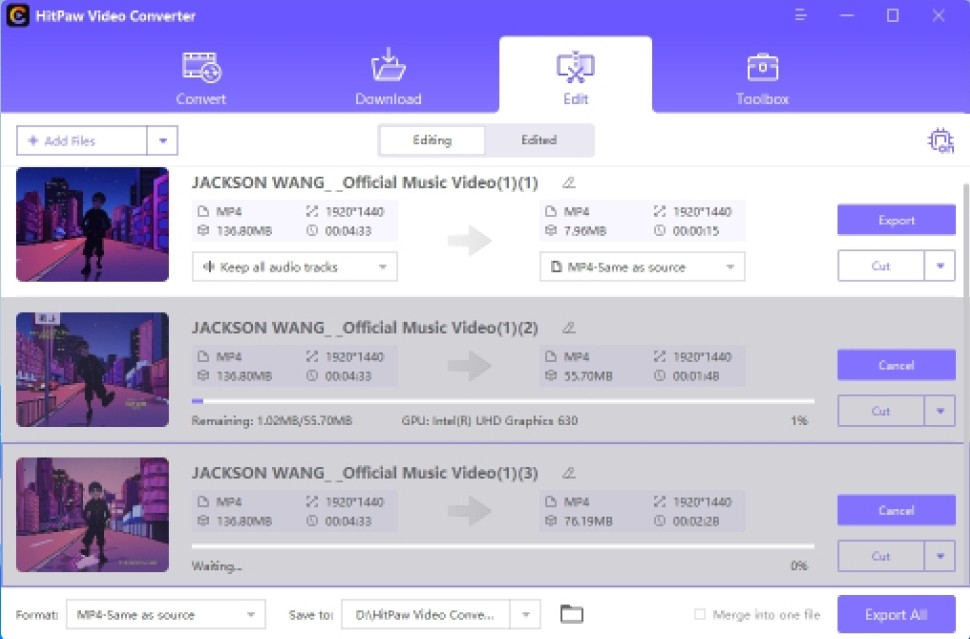Click the output duration '00:02:28' value
Image resolution: width=970 pixels, height=639 pixels.
(696, 521)
